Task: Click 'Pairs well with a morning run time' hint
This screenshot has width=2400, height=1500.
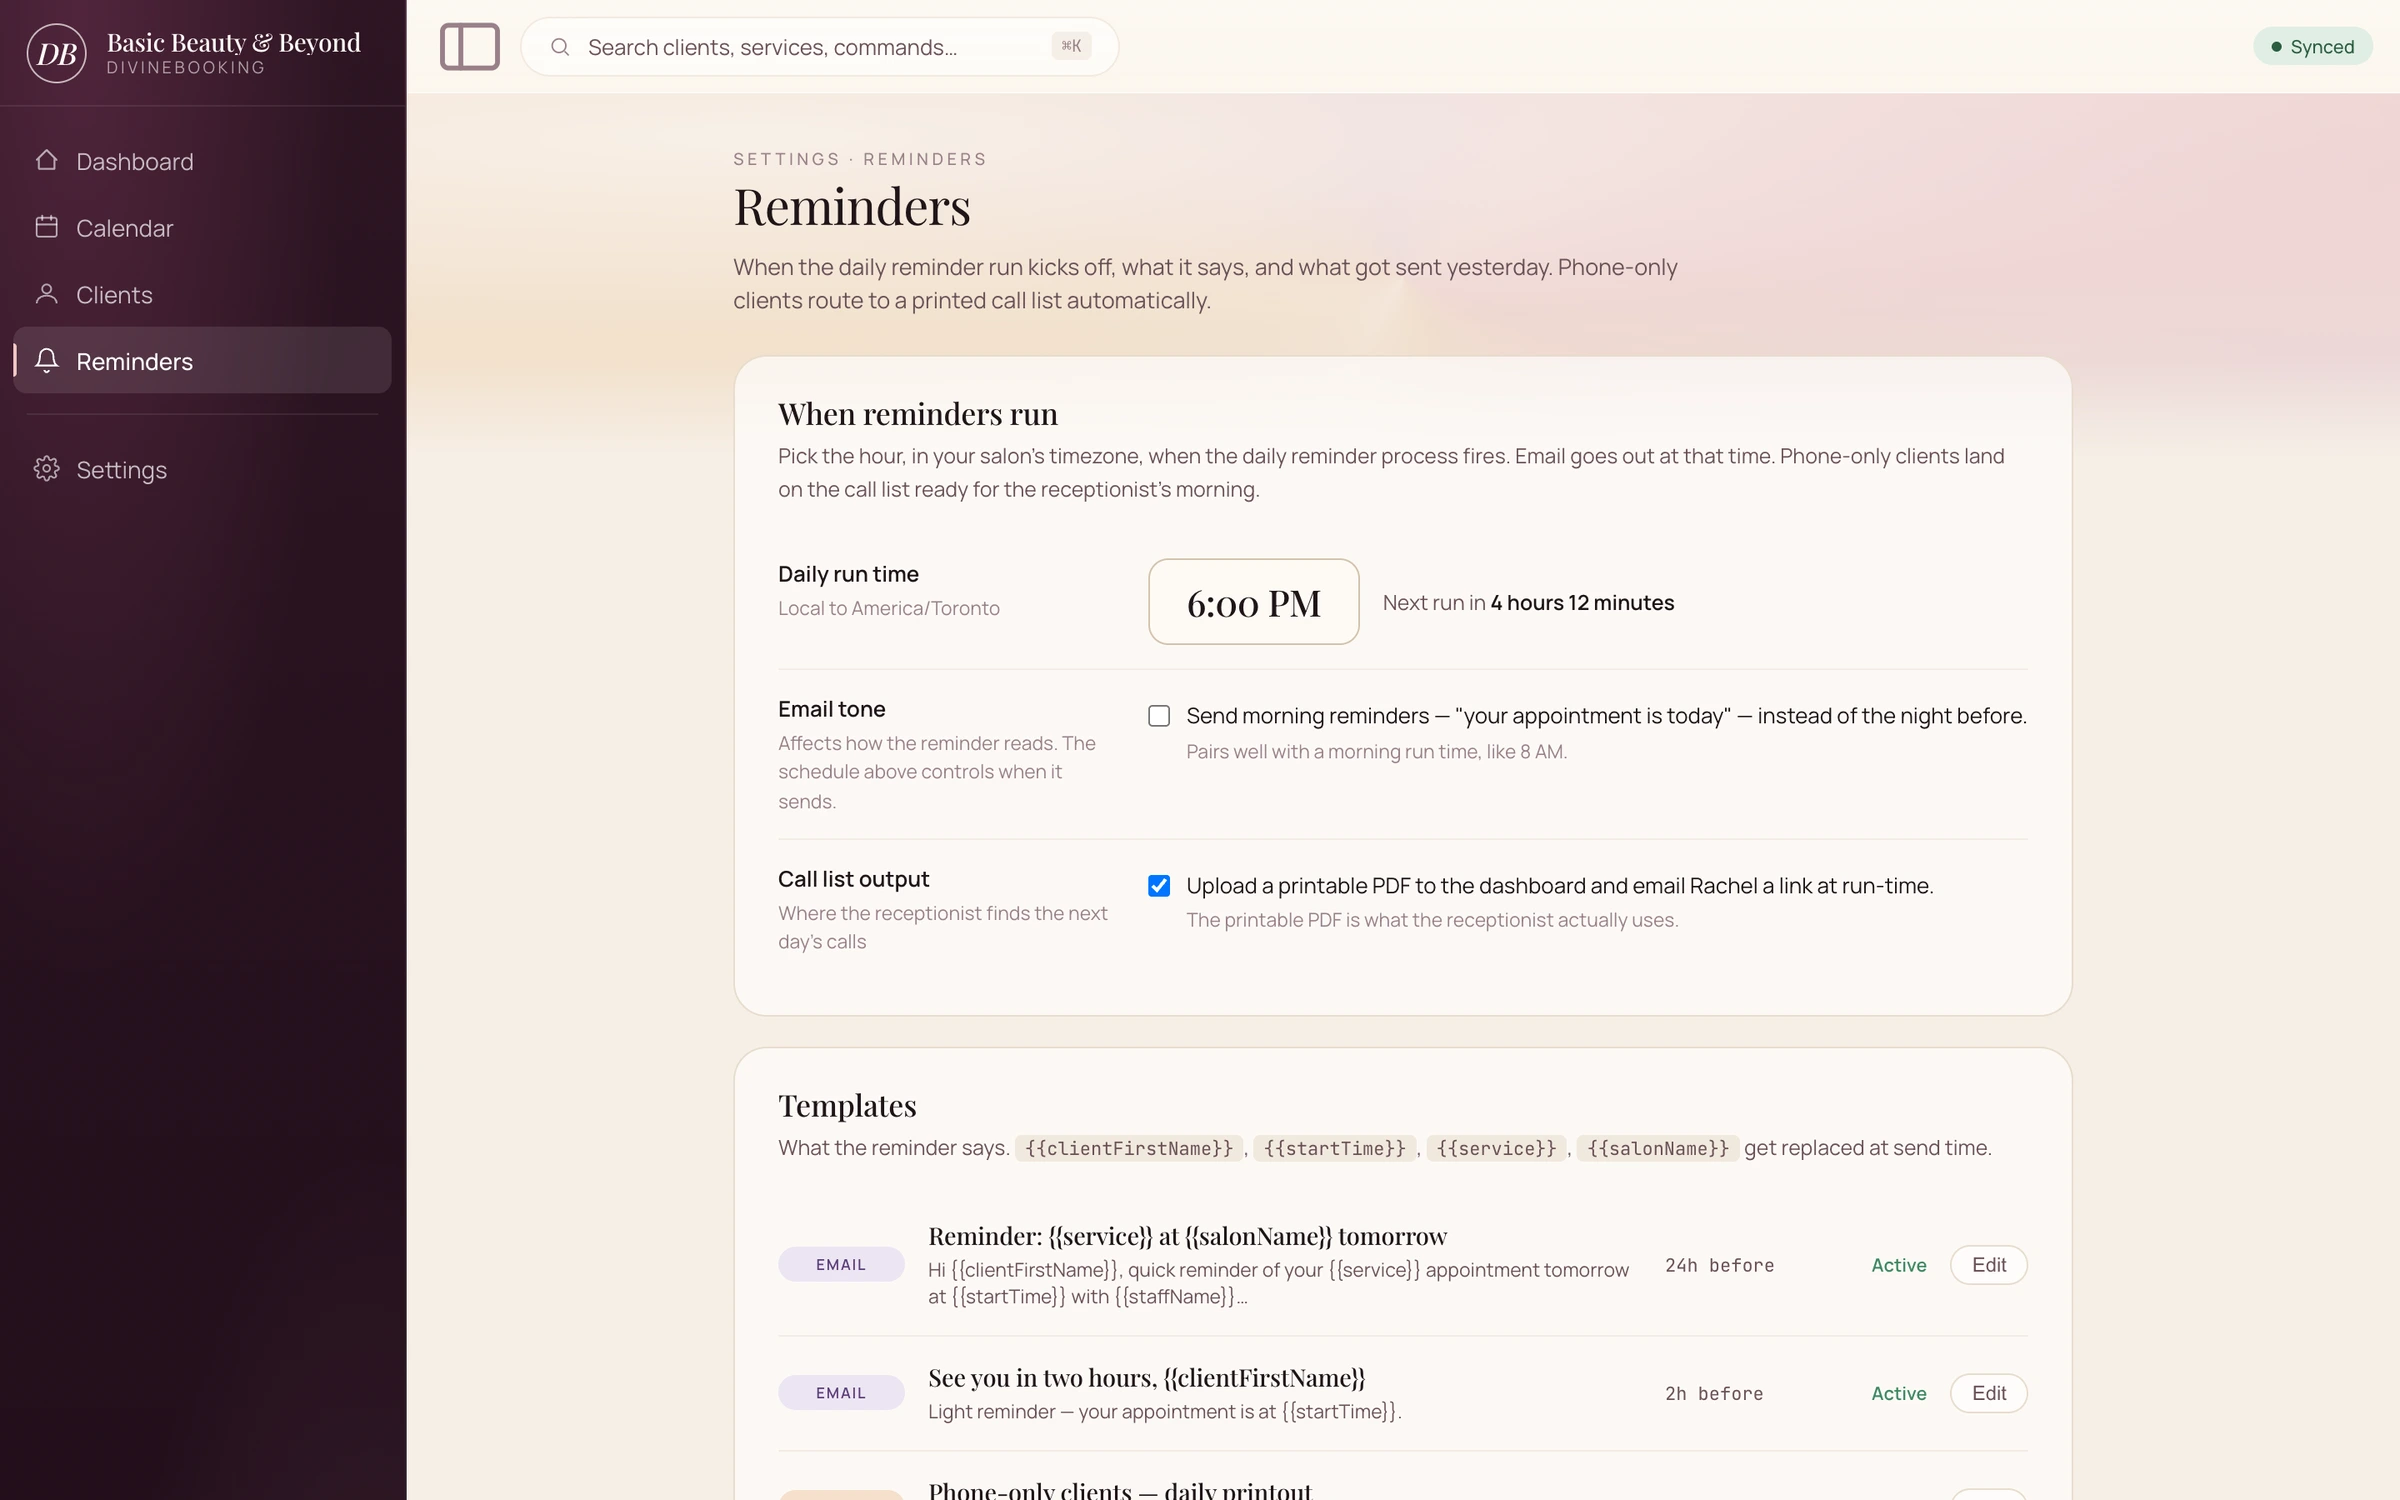Action: [1376, 752]
